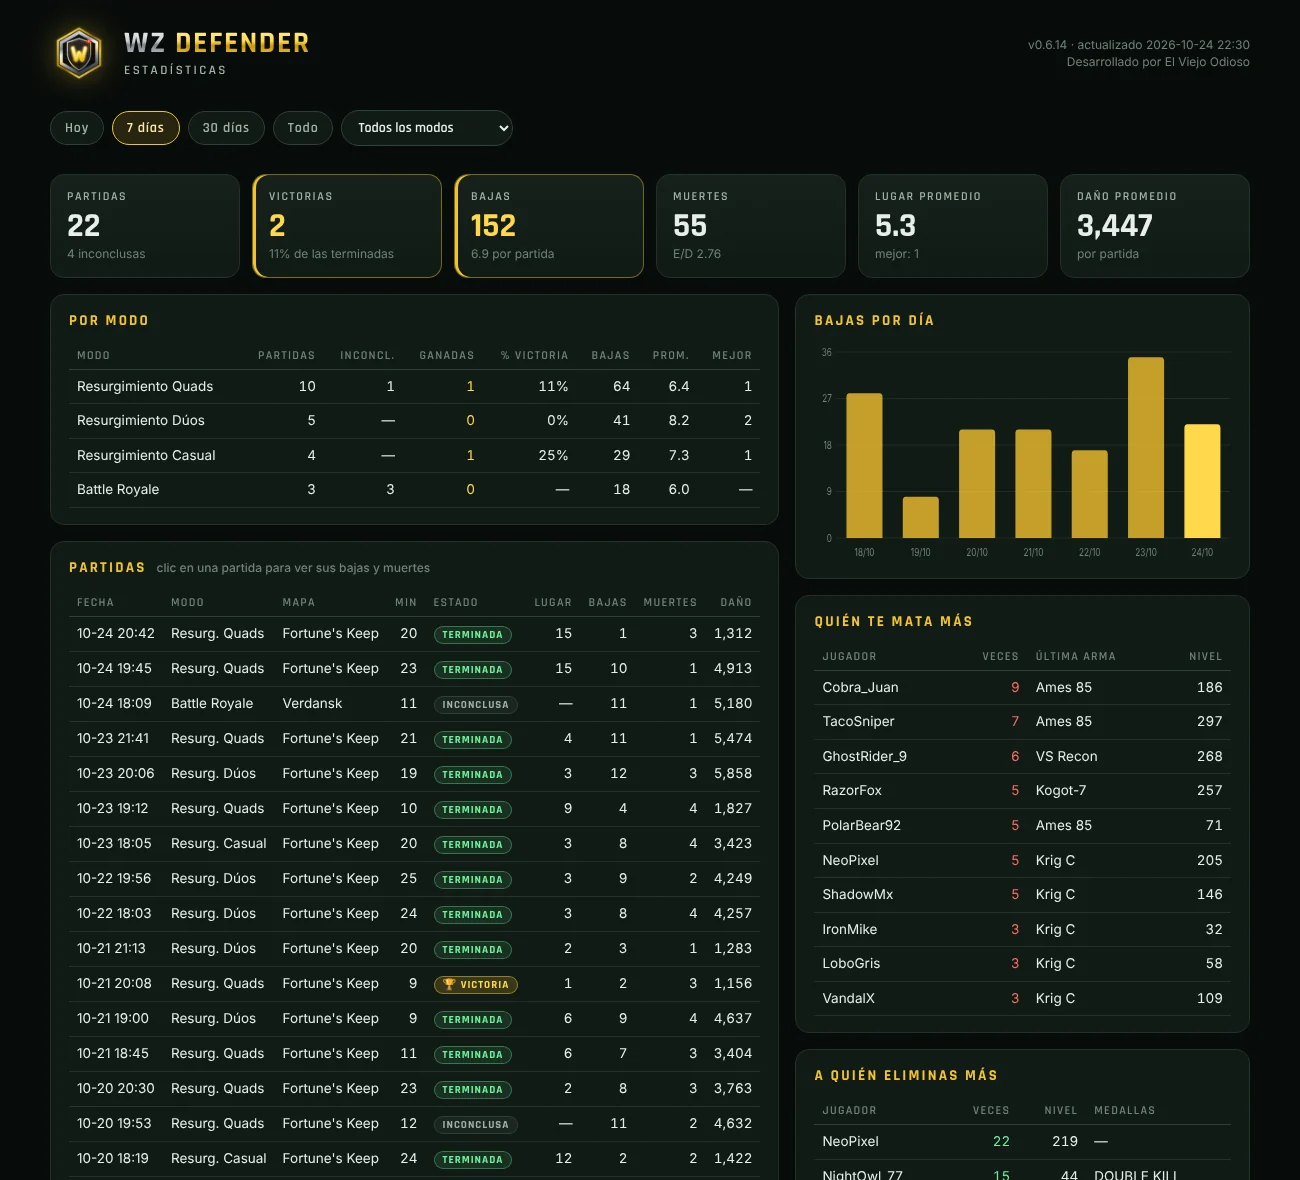Click the Resurgimiento Casual mode row
This screenshot has width=1300, height=1180.
coord(414,455)
